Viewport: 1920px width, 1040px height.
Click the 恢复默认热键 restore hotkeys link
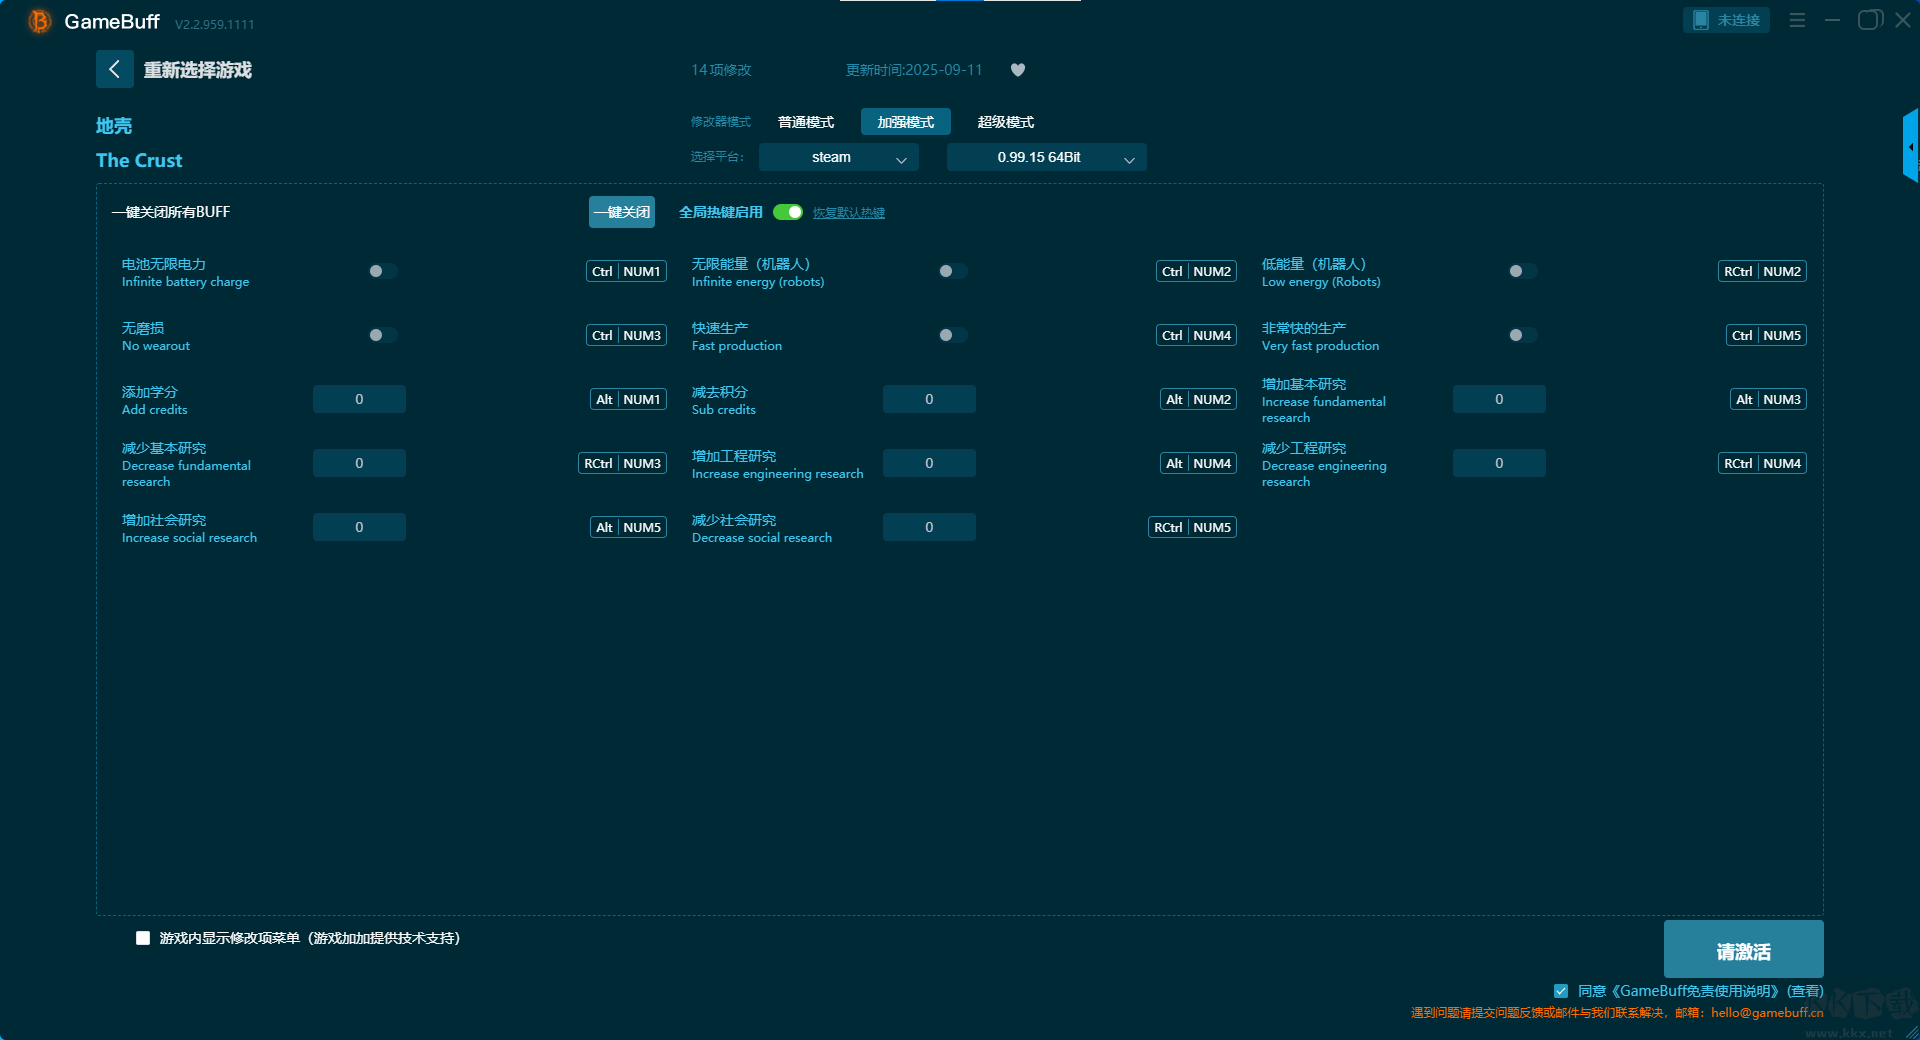pyautogui.click(x=848, y=213)
